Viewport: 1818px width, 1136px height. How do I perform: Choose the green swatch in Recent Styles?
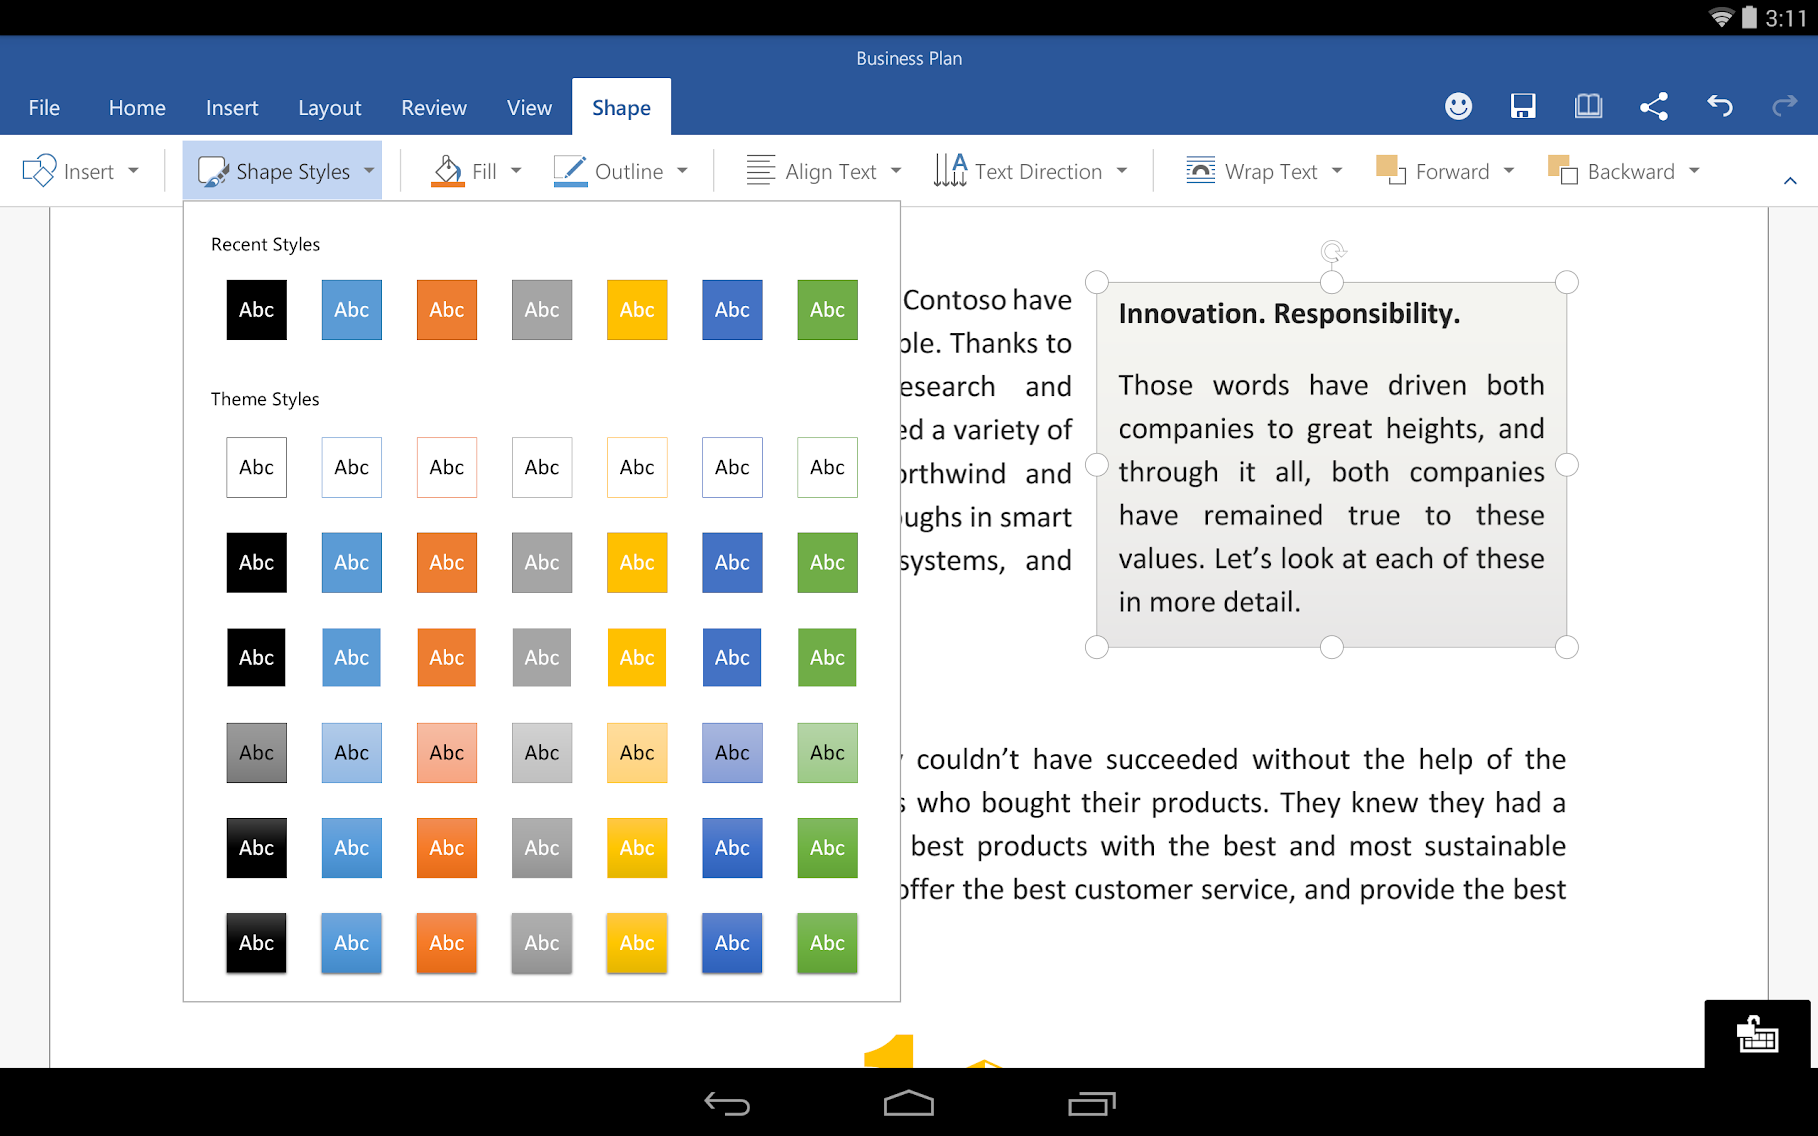(827, 310)
